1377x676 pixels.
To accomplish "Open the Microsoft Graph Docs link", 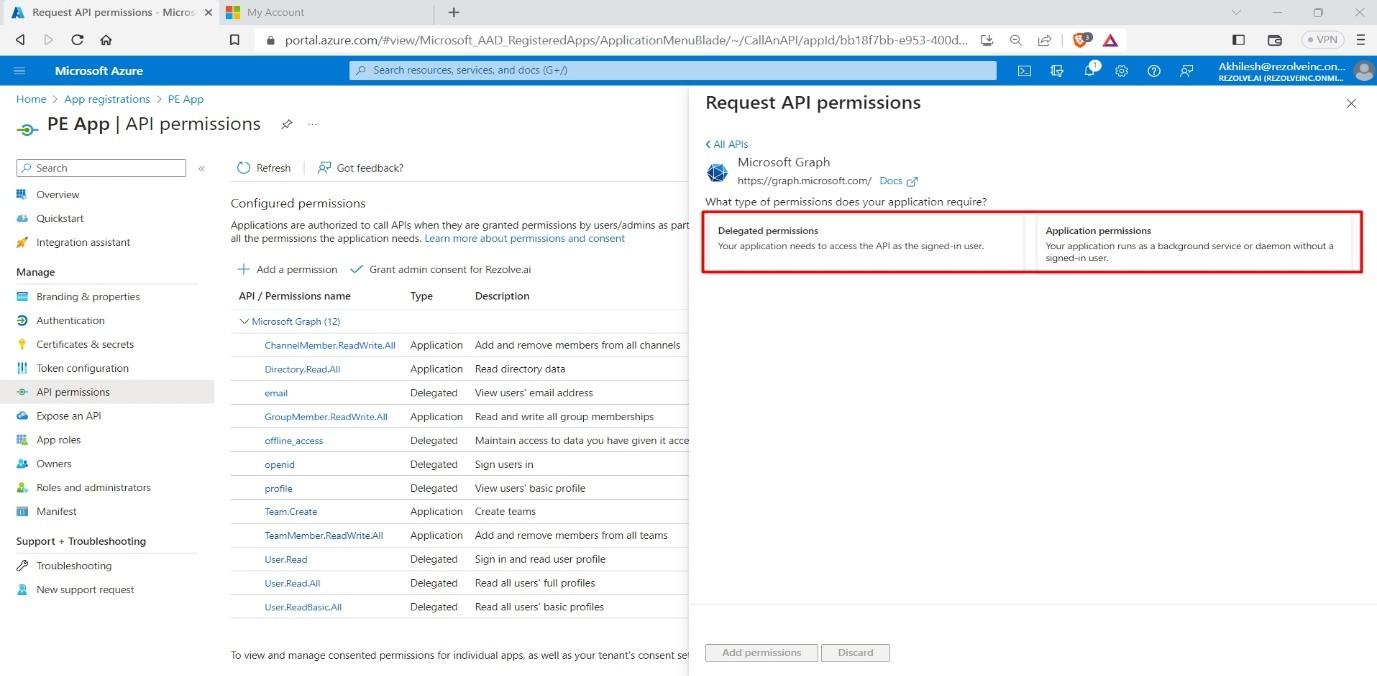I will coord(898,181).
